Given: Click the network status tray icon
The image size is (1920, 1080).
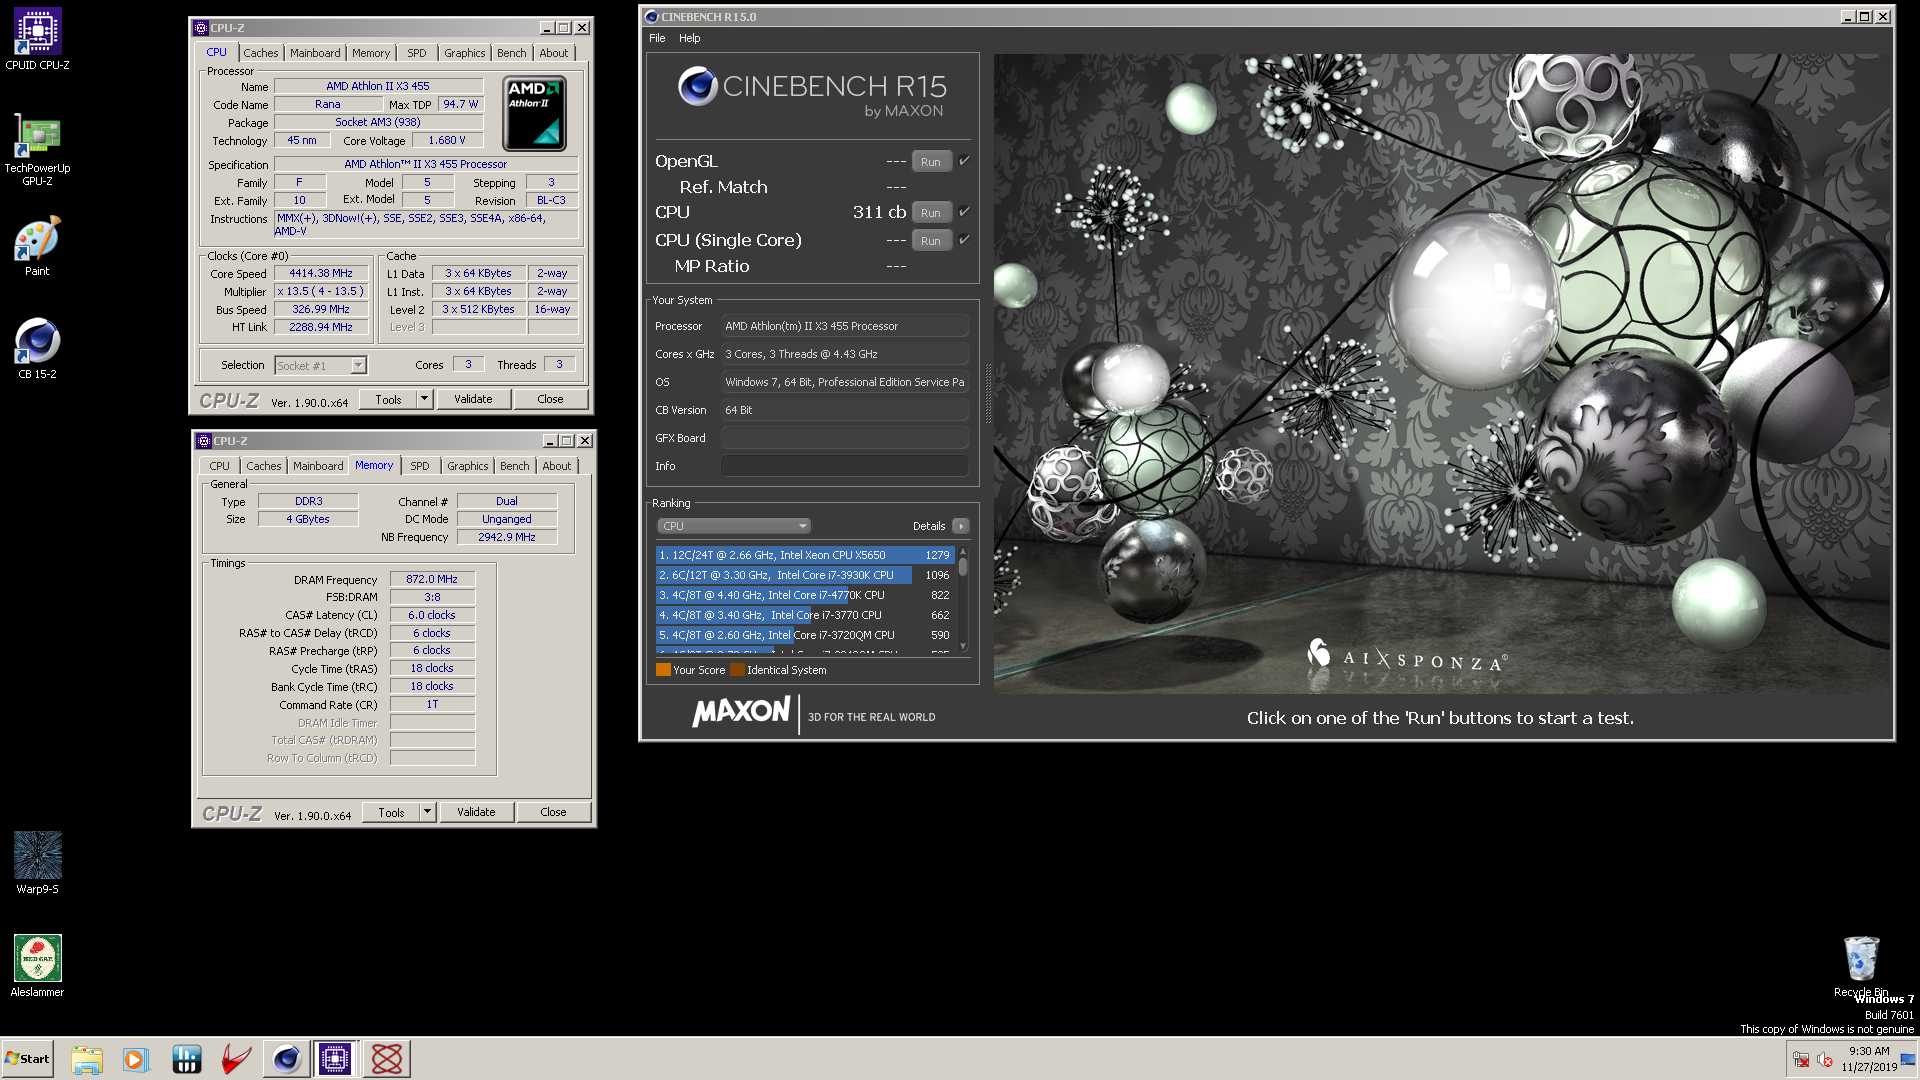Looking at the screenshot, I should pos(1801,1060).
